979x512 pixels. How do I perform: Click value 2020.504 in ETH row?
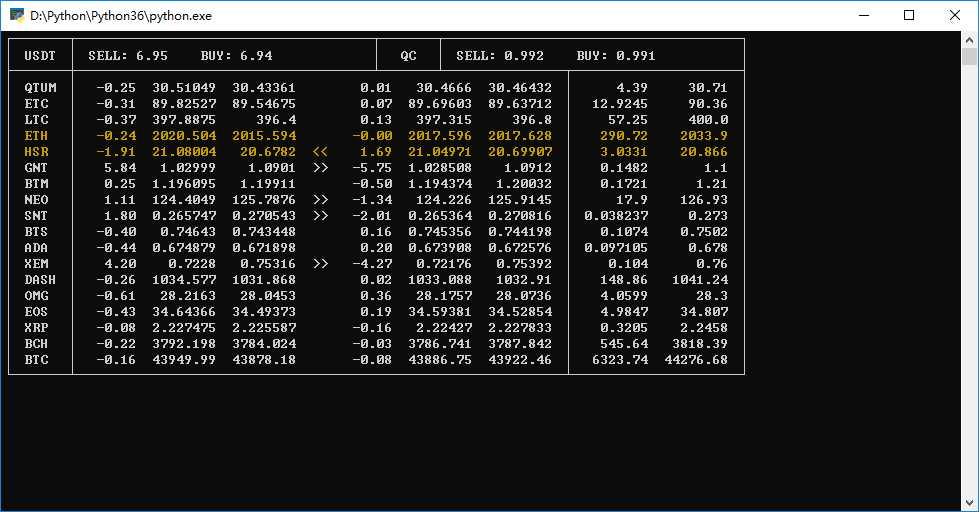pos(184,135)
